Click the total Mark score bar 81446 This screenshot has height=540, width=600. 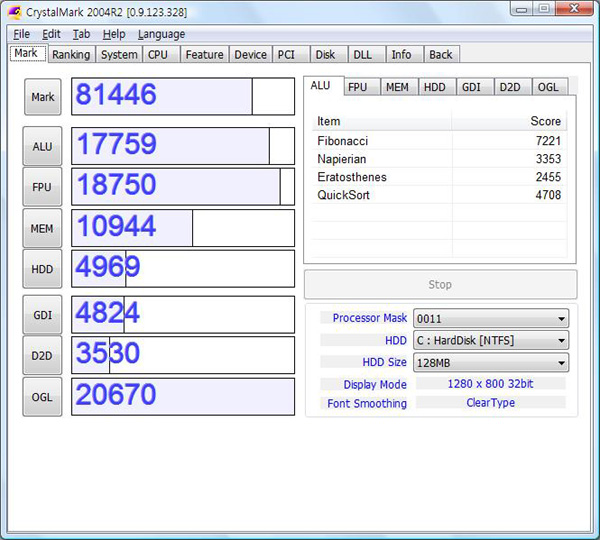coord(183,96)
